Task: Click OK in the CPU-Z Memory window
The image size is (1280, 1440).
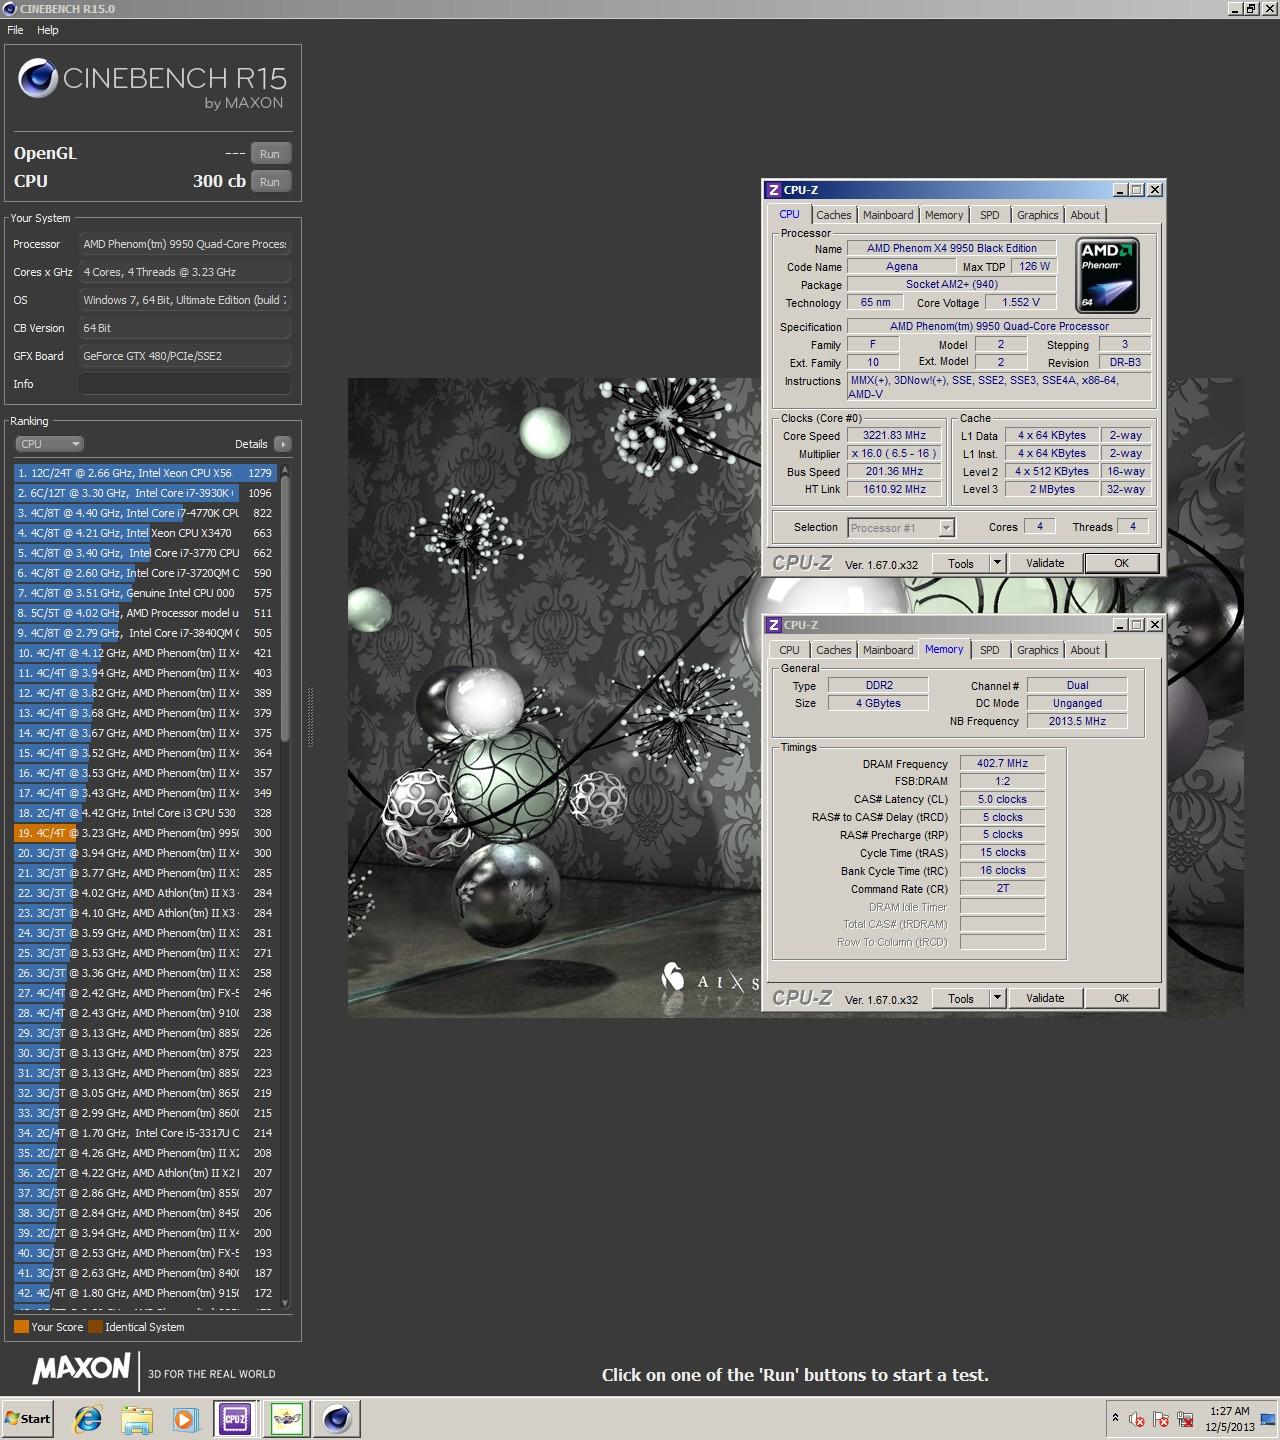Action: point(1122,998)
